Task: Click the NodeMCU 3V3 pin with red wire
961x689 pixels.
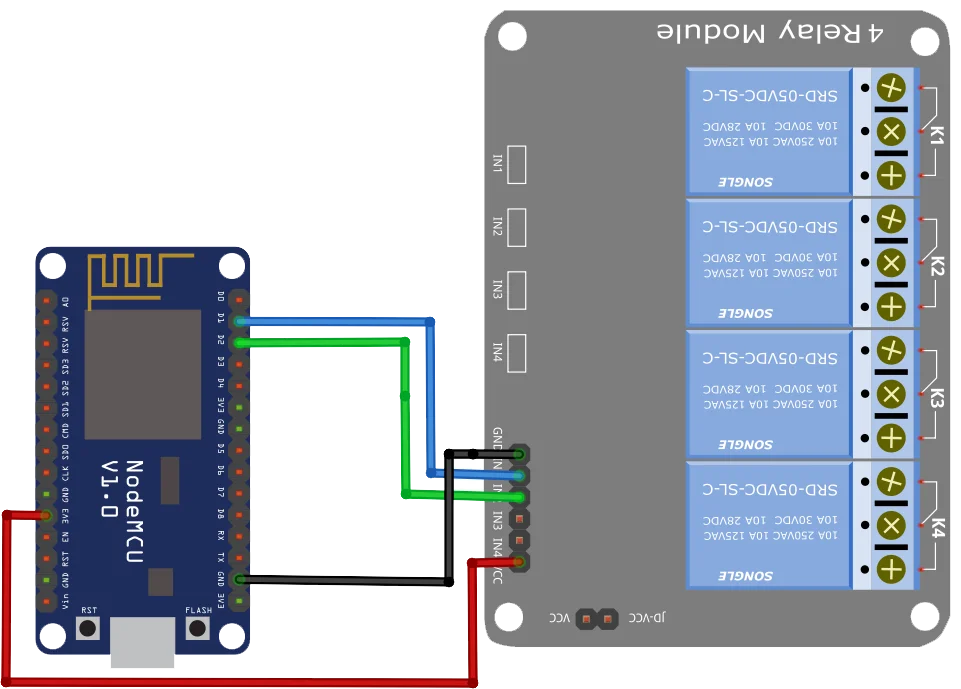Action: 47,516
